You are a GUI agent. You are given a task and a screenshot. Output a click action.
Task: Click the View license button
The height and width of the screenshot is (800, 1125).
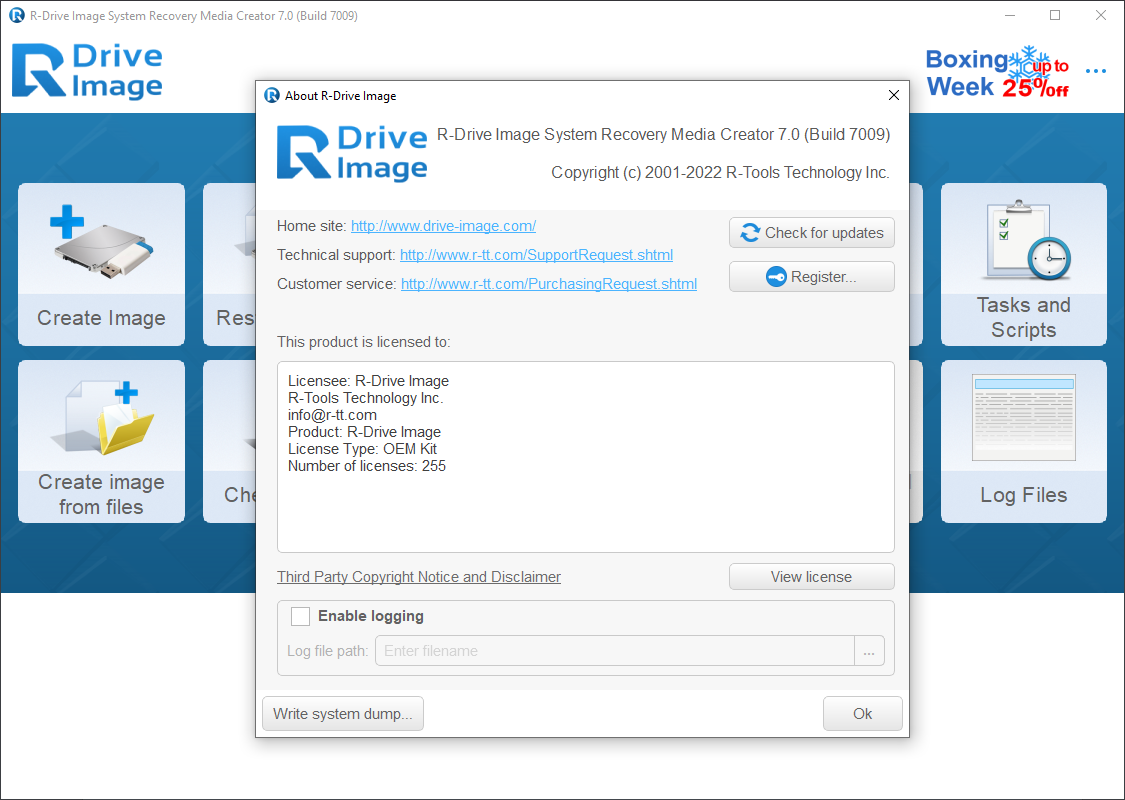(x=811, y=577)
